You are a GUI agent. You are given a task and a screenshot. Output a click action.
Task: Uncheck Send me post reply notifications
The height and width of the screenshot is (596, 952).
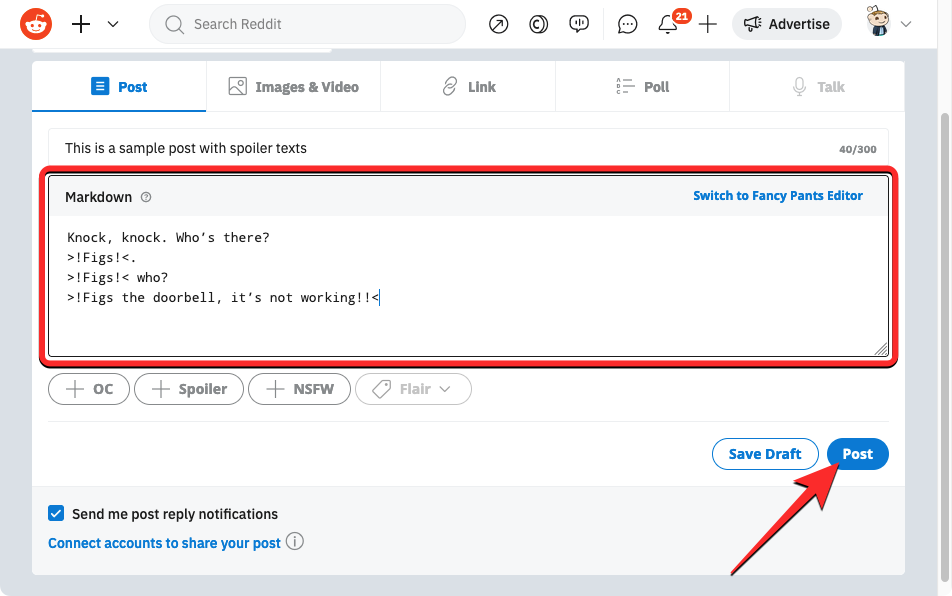[x=56, y=514]
